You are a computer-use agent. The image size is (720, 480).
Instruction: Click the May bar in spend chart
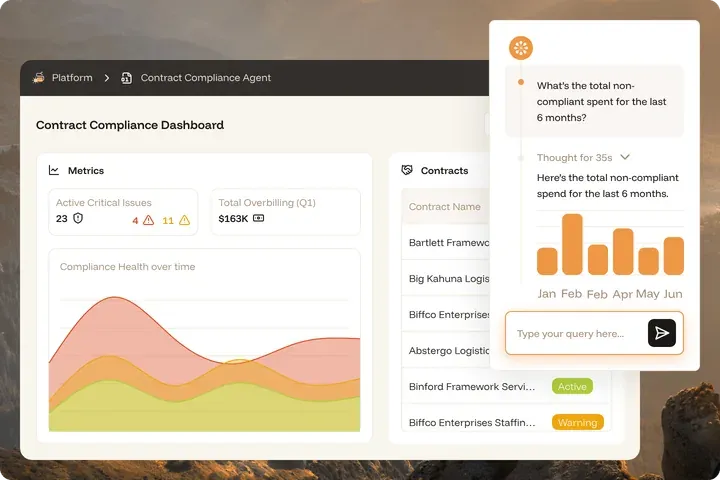pyautogui.click(x=648, y=261)
